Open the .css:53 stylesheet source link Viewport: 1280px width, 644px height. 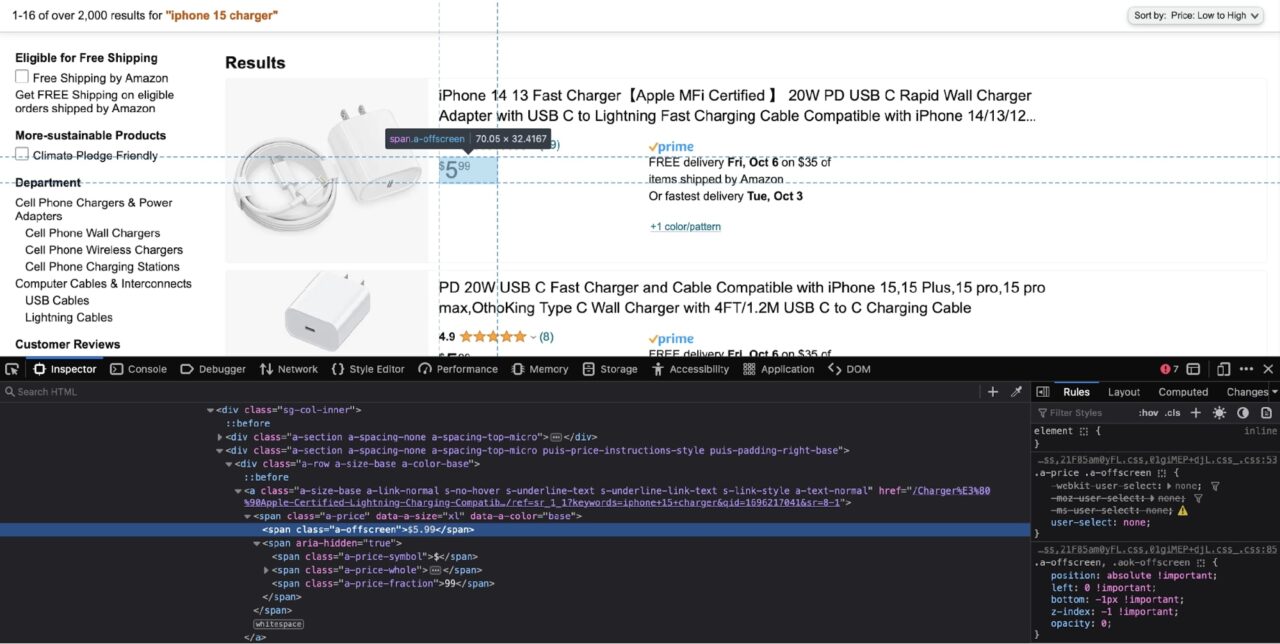[1156, 459]
